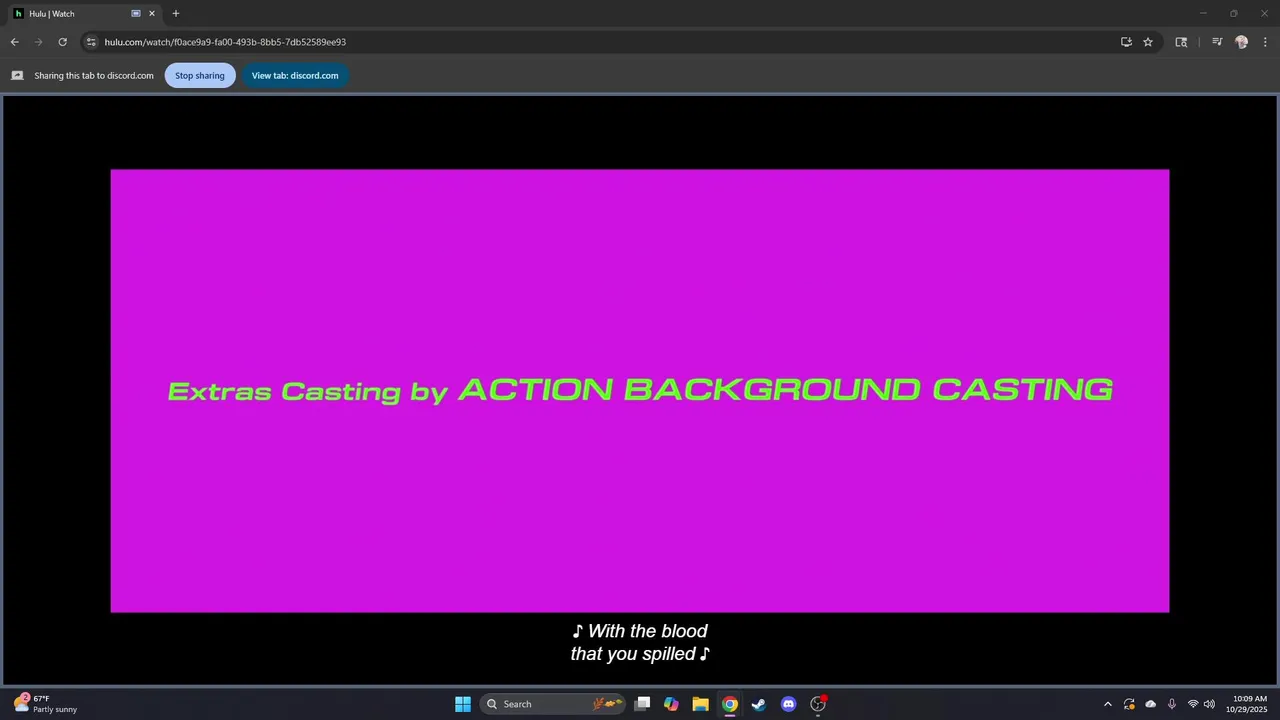Switch to Chrome taskbar icon
This screenshot has height=720, width=1280.
point(730,704)
